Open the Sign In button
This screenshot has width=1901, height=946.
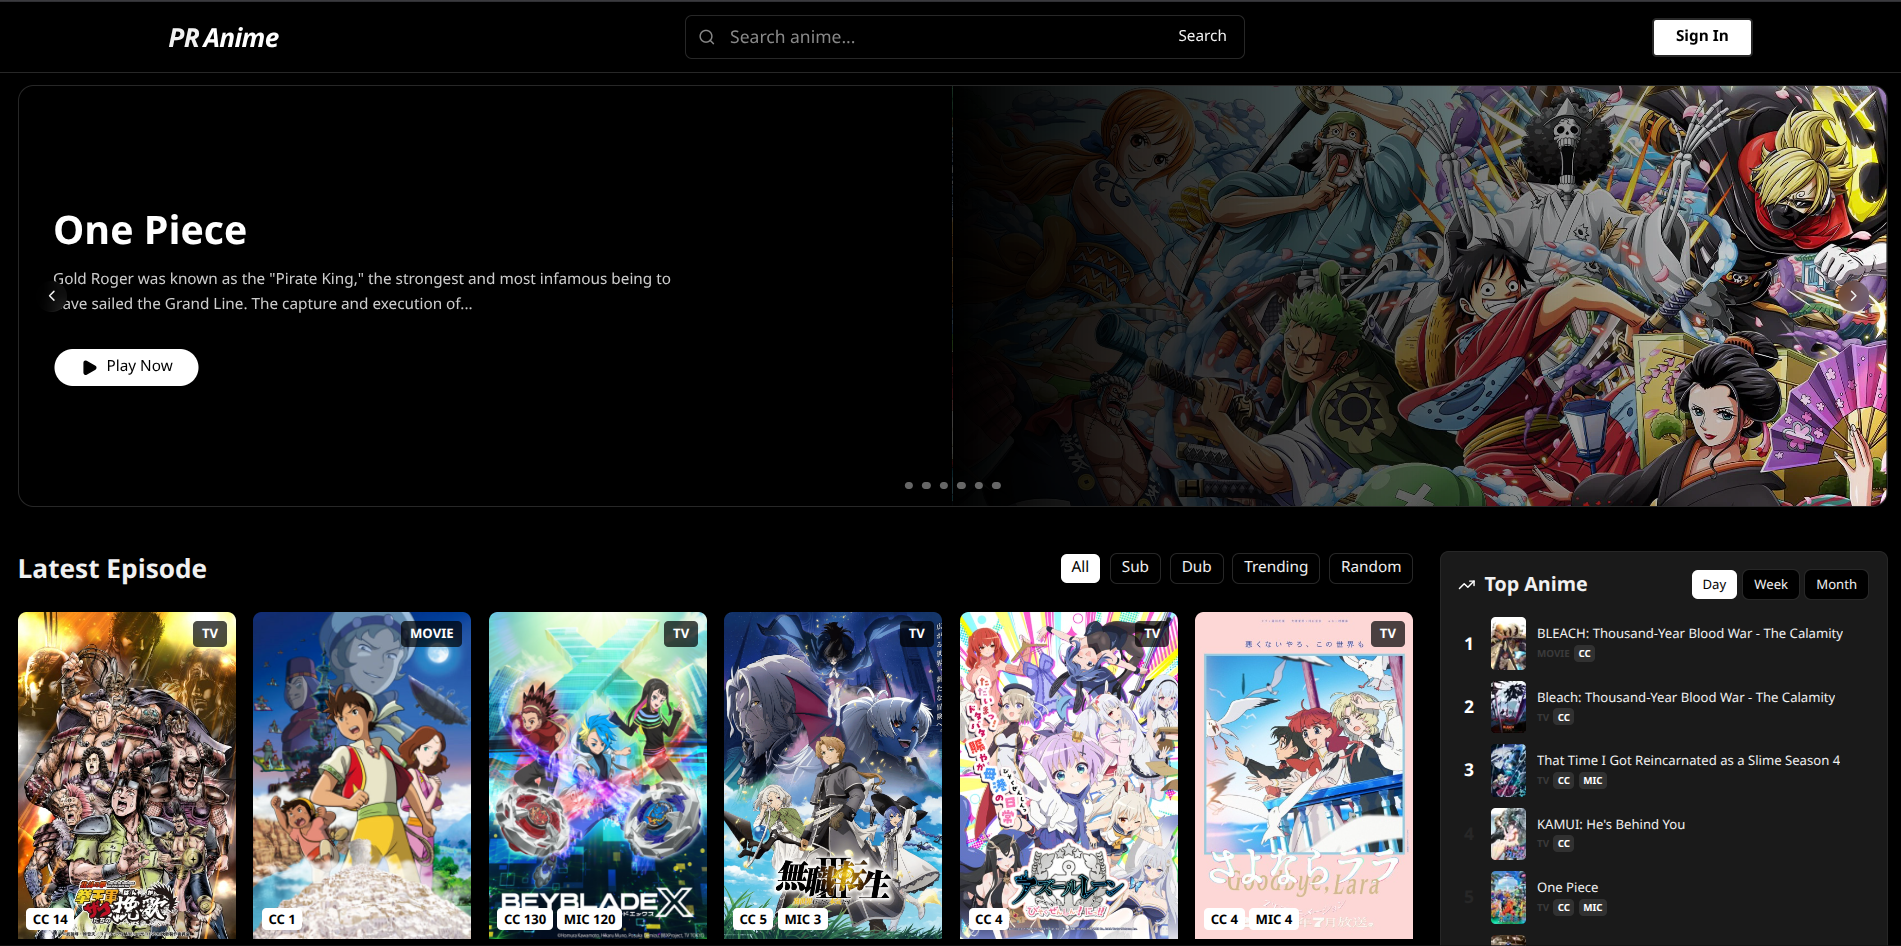[1702, 37]
